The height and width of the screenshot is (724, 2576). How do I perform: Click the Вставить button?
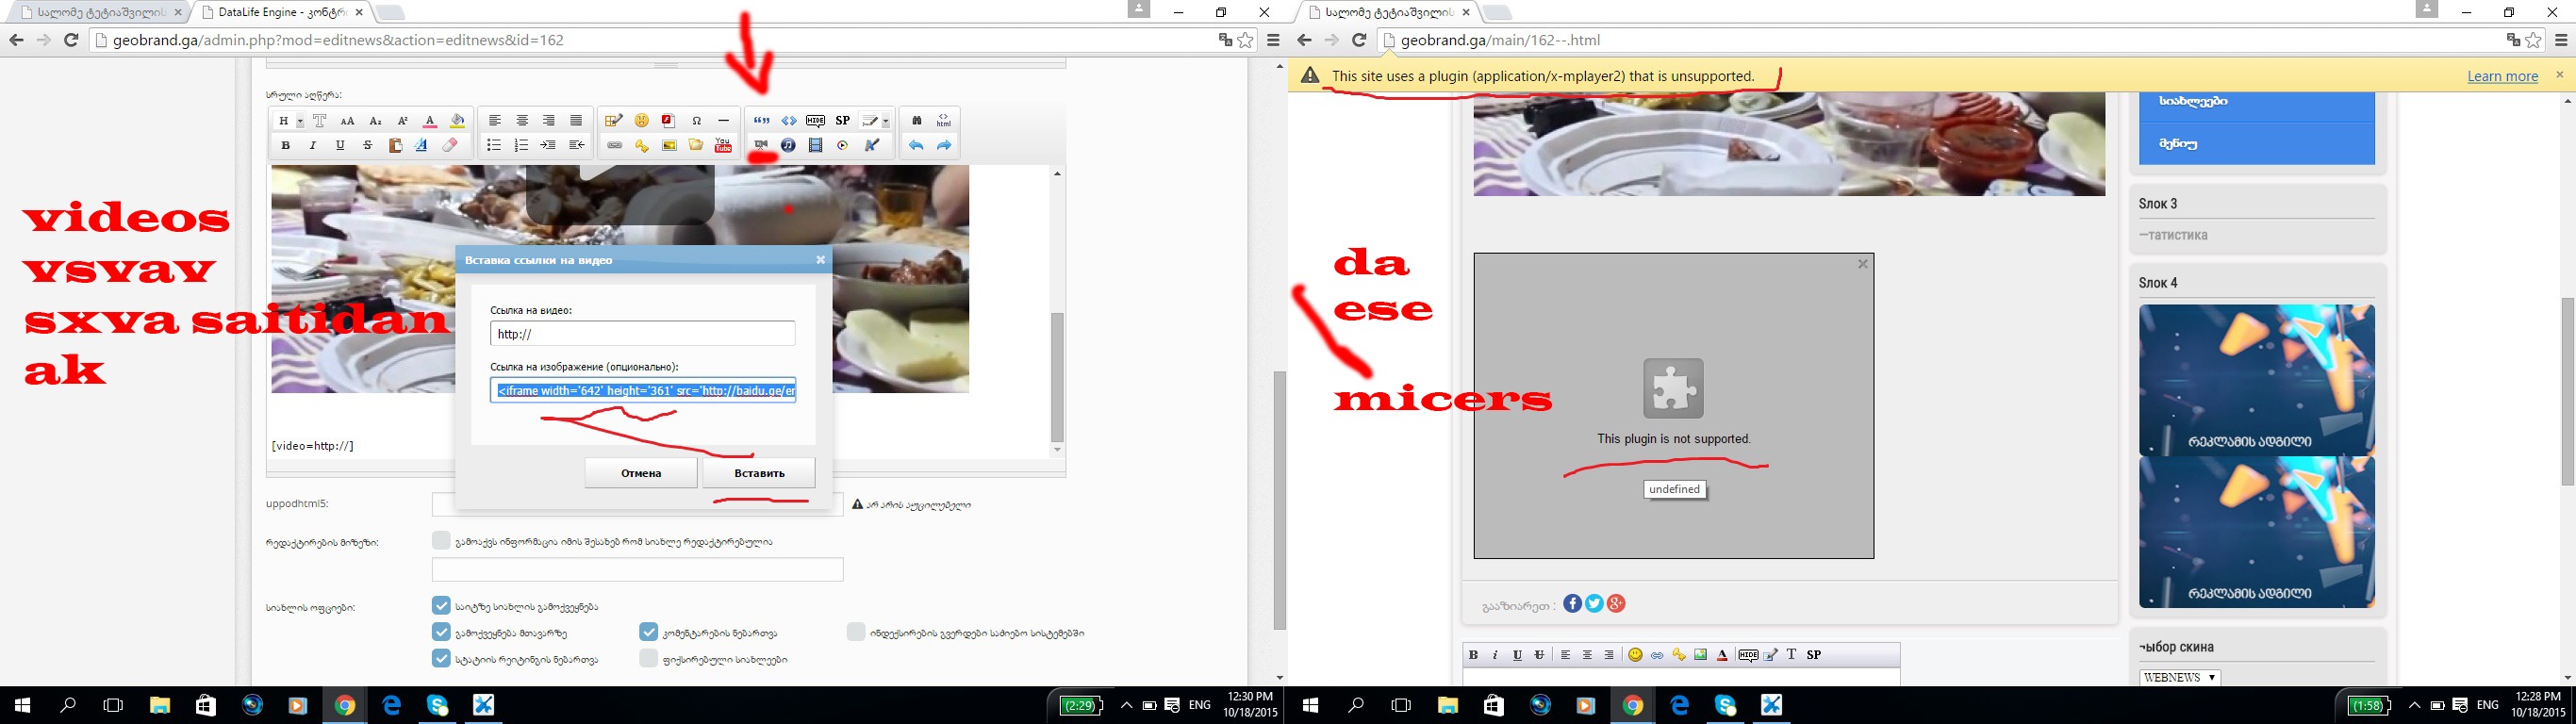759,473
